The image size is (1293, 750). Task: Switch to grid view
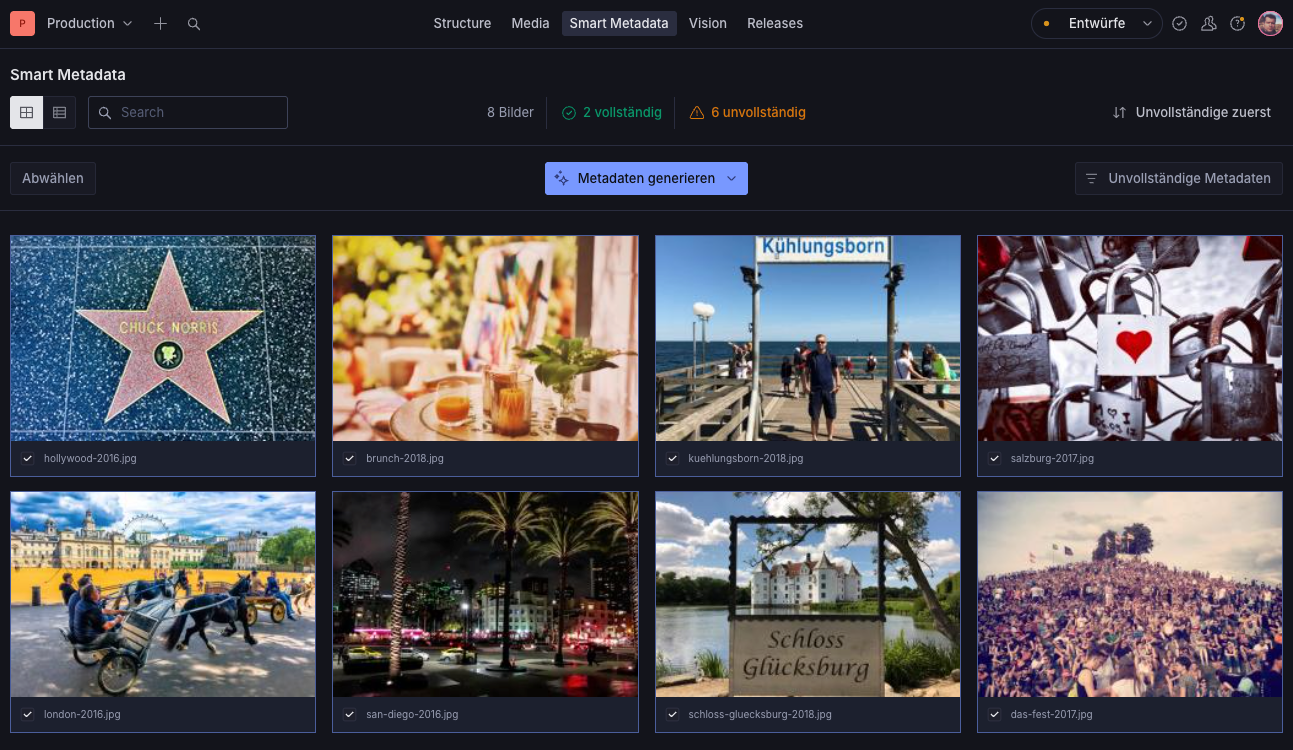tap(26, 112)
